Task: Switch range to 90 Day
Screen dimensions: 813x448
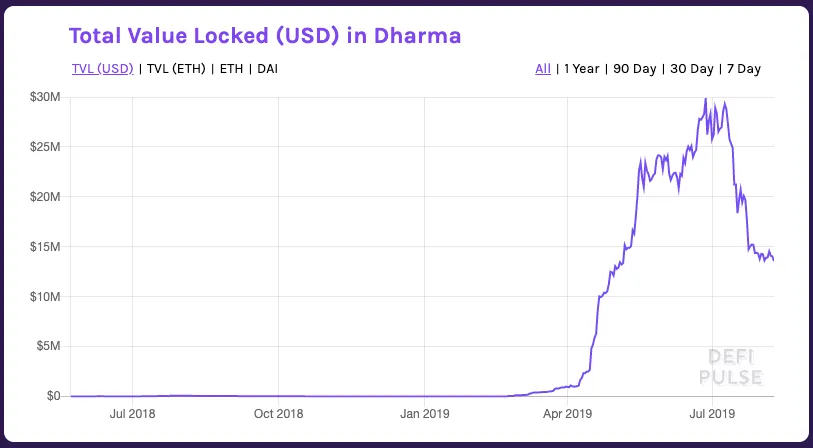Action: tap(635, 68)
